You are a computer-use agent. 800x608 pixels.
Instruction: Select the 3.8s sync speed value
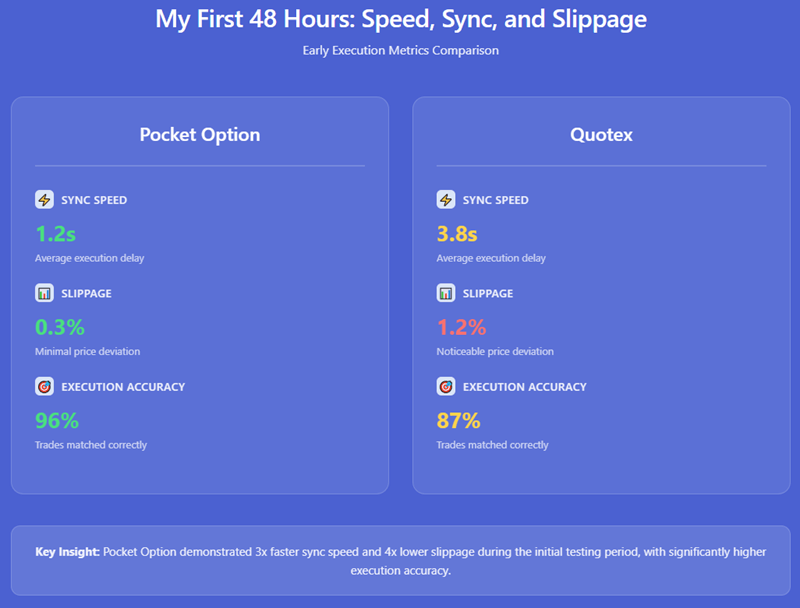tap(457, 234)
